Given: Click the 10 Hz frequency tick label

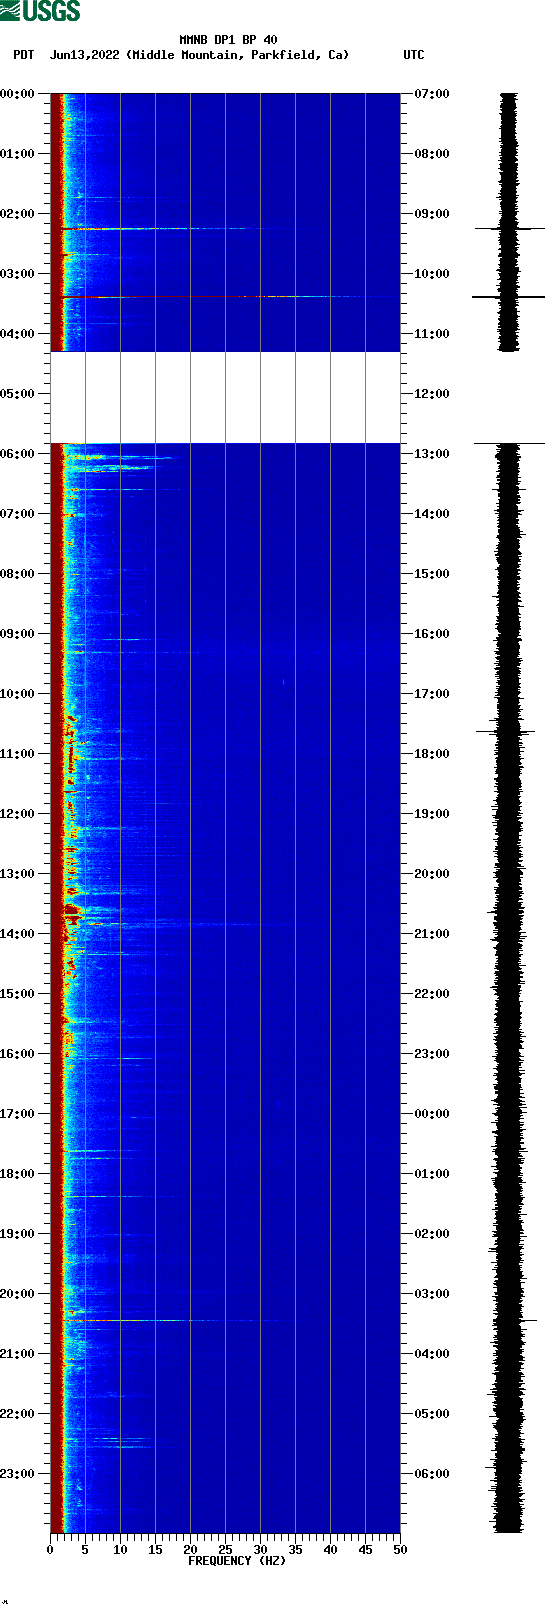Looking at the screenshot, I should pyautogui.click(x=120, y=1550).
